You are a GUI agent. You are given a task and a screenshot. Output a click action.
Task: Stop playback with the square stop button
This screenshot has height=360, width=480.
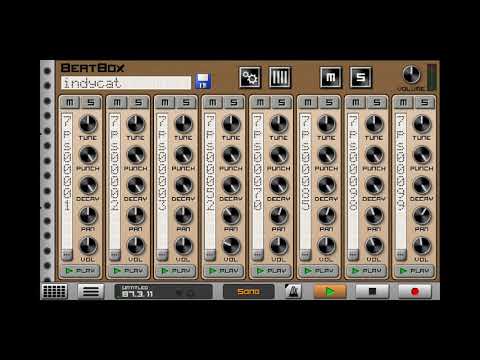point(372,292)
